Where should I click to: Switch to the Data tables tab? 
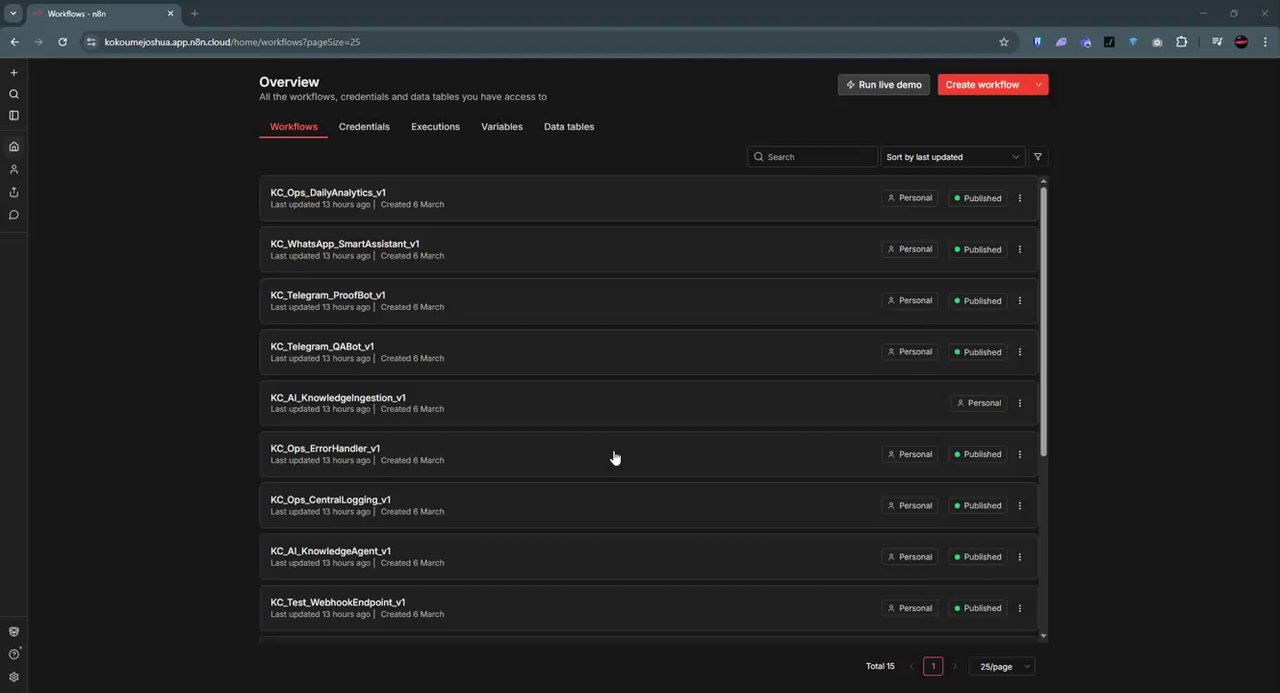569,127
